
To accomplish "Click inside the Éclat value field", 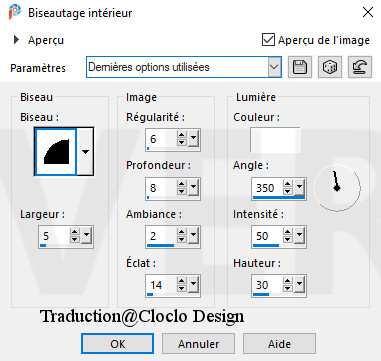I will point(162,285).
